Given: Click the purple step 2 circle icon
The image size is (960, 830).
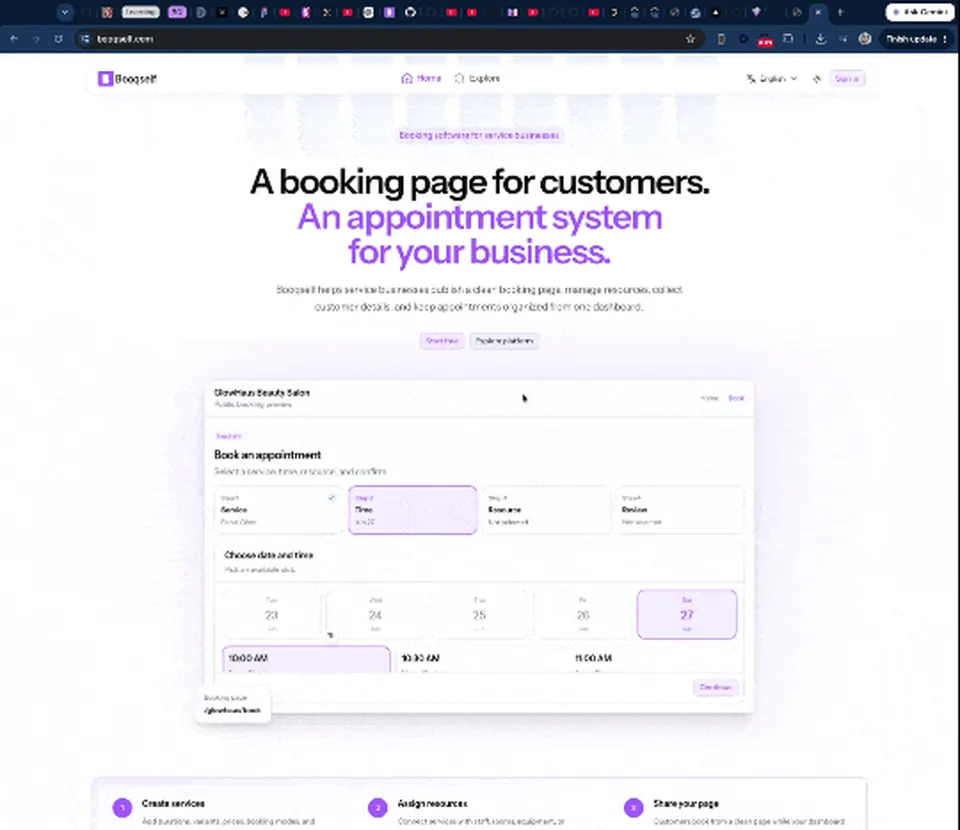Looking at the screenshot, I should (x=378, y=807).
